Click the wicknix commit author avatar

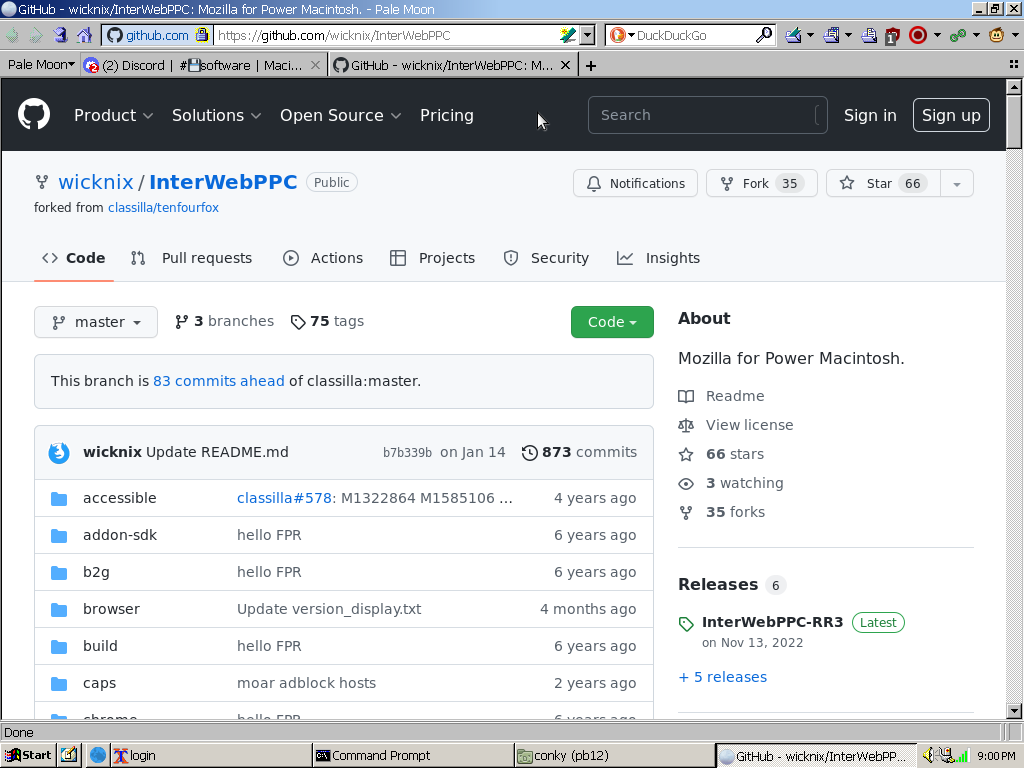click(x=59, y=453)
